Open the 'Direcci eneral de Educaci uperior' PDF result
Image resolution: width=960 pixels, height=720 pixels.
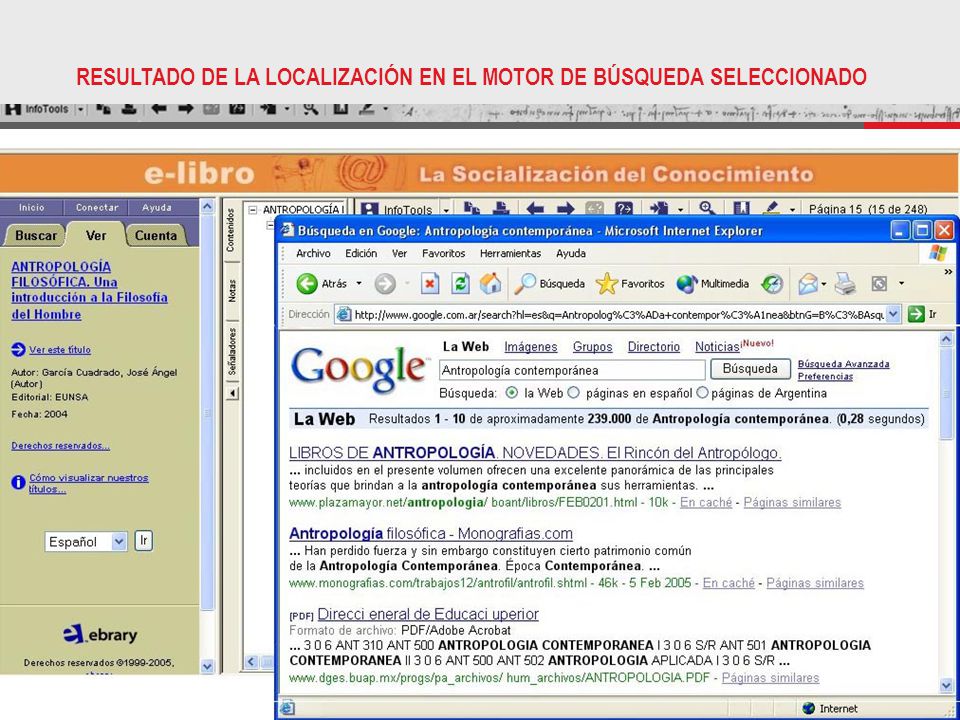tap(428, 614)
